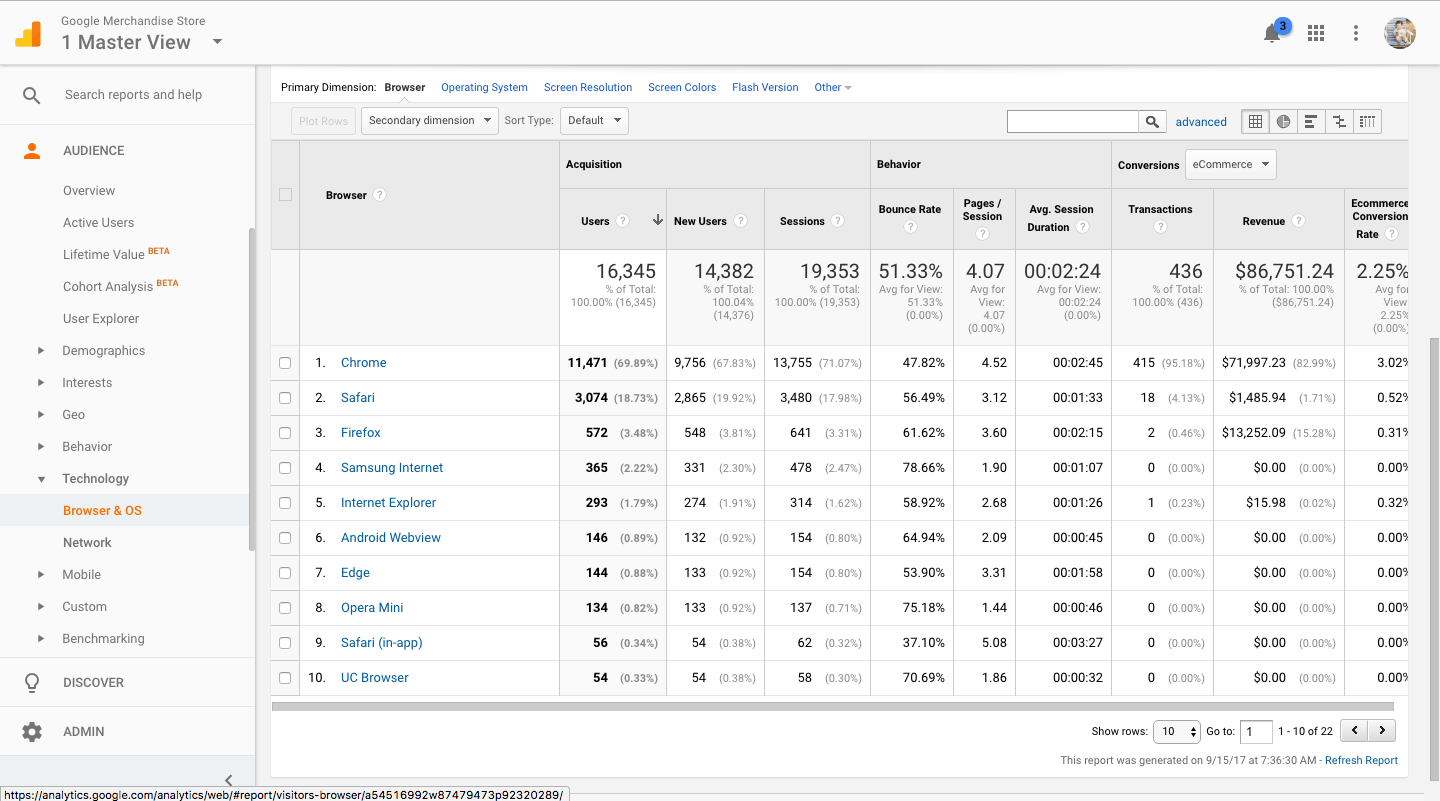The width and height of the screenshot is (1440, 801).
Task: Show help for Revenue metric
Action: click(1298, 221)
